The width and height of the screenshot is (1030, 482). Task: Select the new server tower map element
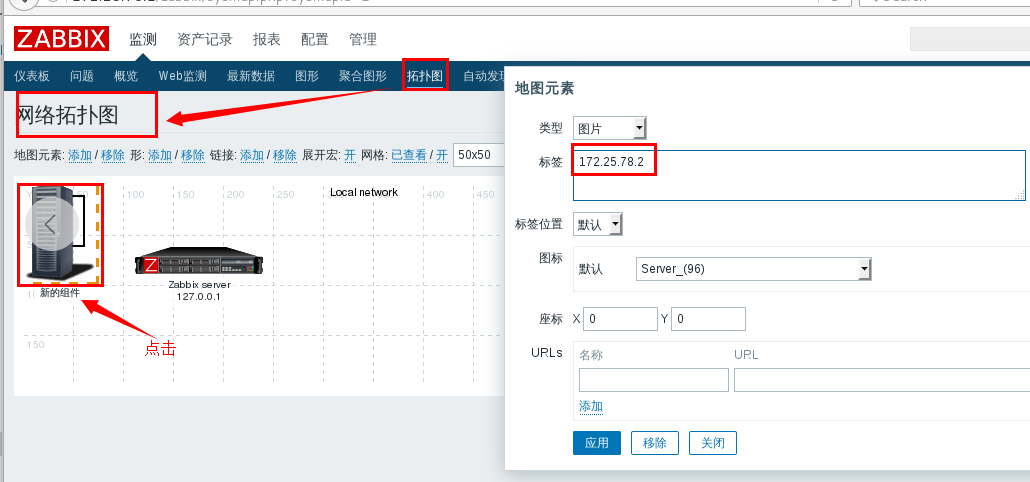(x=59, y=234)
